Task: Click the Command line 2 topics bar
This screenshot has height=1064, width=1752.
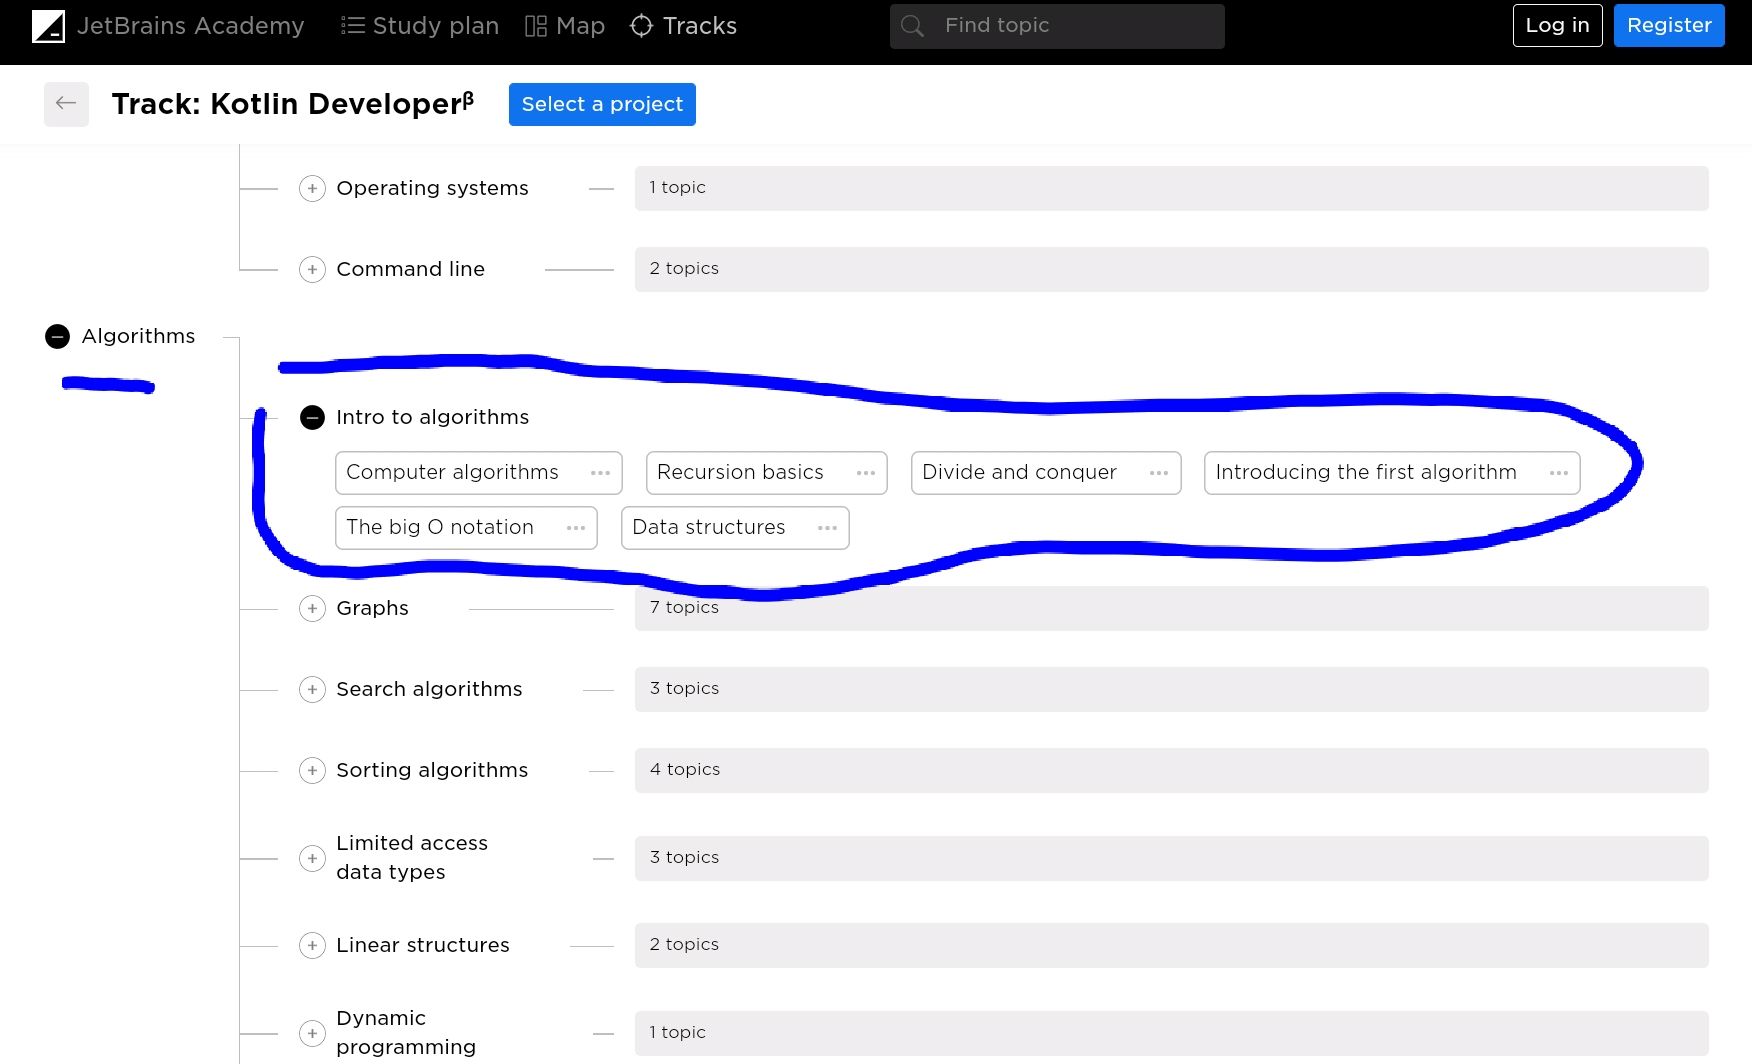Action: pos(1171,270)
